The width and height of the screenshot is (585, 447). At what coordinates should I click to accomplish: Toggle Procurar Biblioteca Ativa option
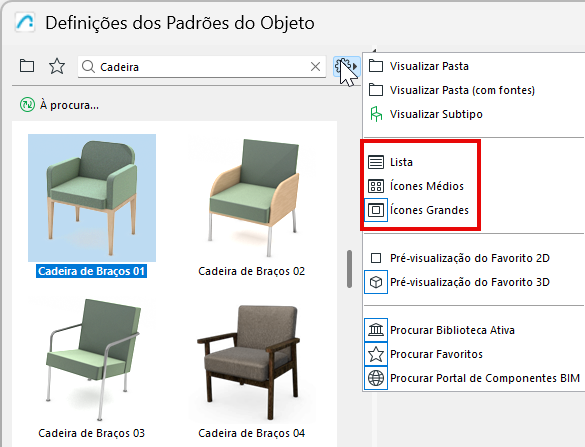452,330
